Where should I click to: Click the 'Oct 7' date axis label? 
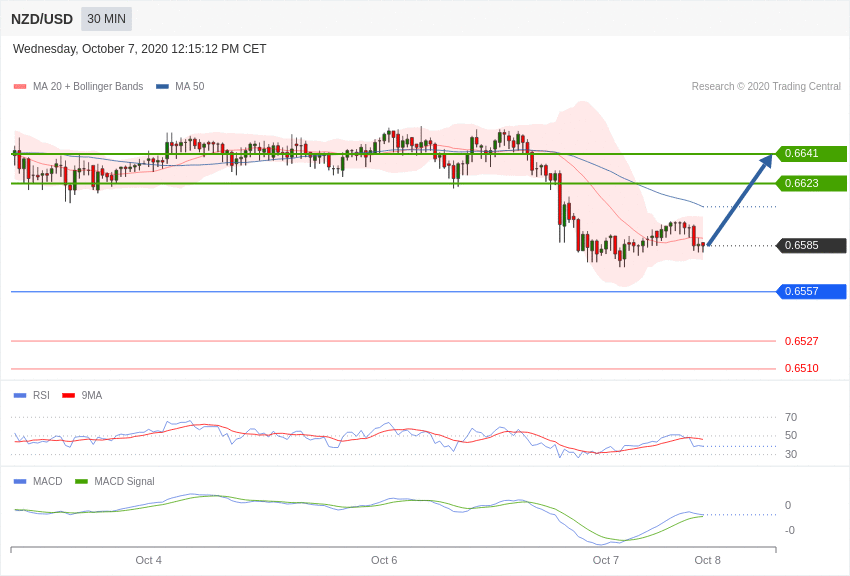coord(606,560)
